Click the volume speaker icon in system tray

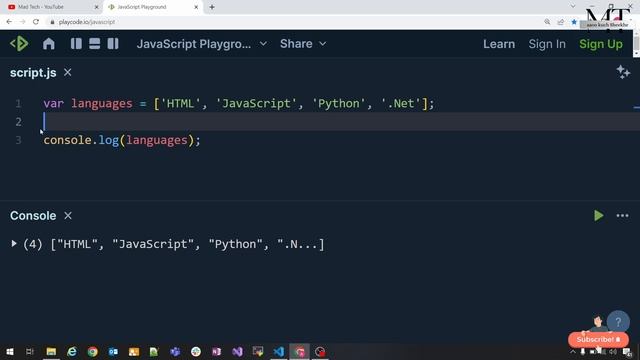(613, 352)
